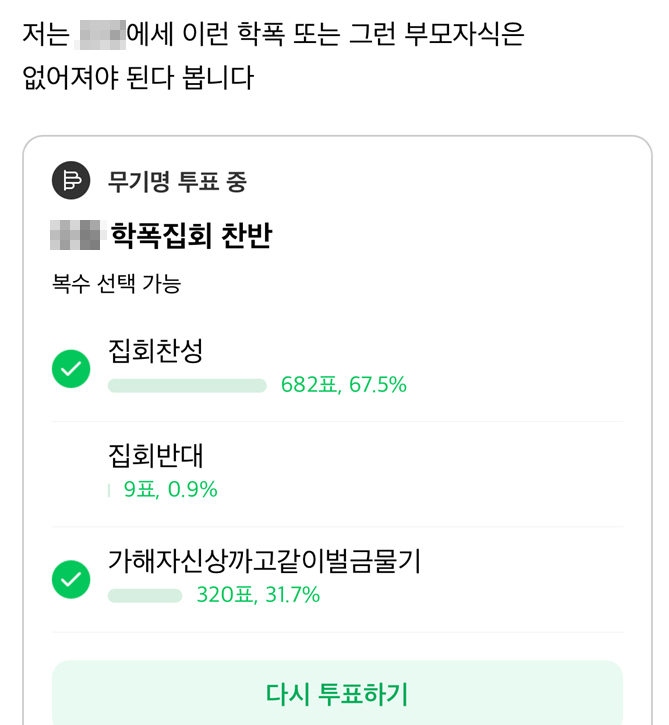Click the 682표, 67.5% vote count

pos(343,385)
